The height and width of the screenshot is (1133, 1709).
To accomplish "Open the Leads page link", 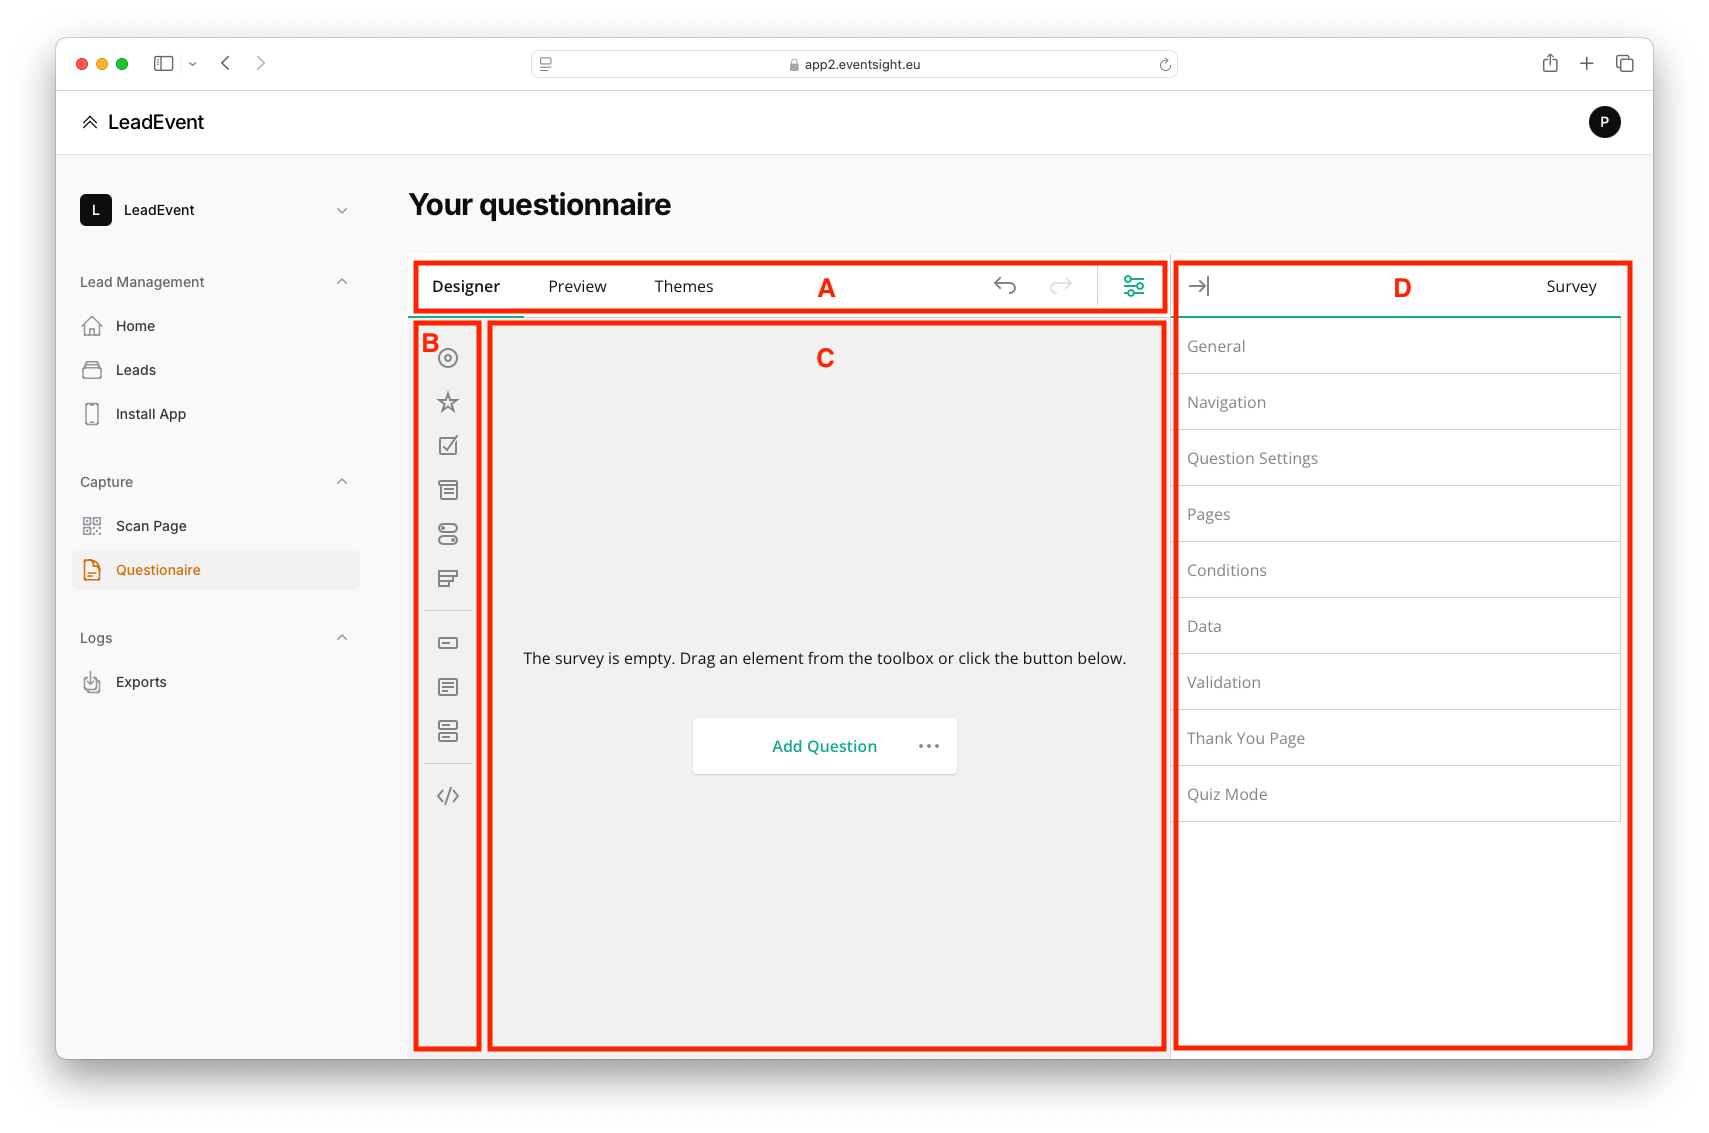I will click(x=136, y=370).
